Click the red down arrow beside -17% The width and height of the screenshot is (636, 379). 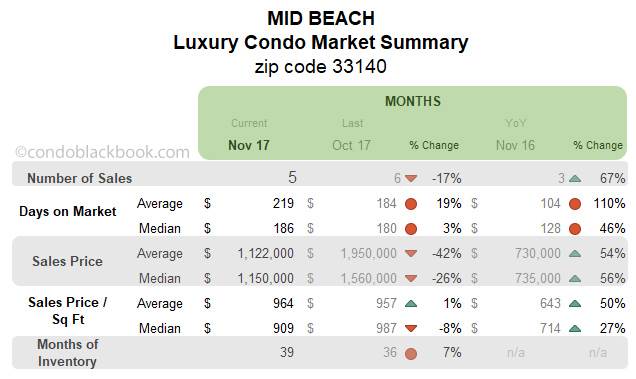(411, 179)
